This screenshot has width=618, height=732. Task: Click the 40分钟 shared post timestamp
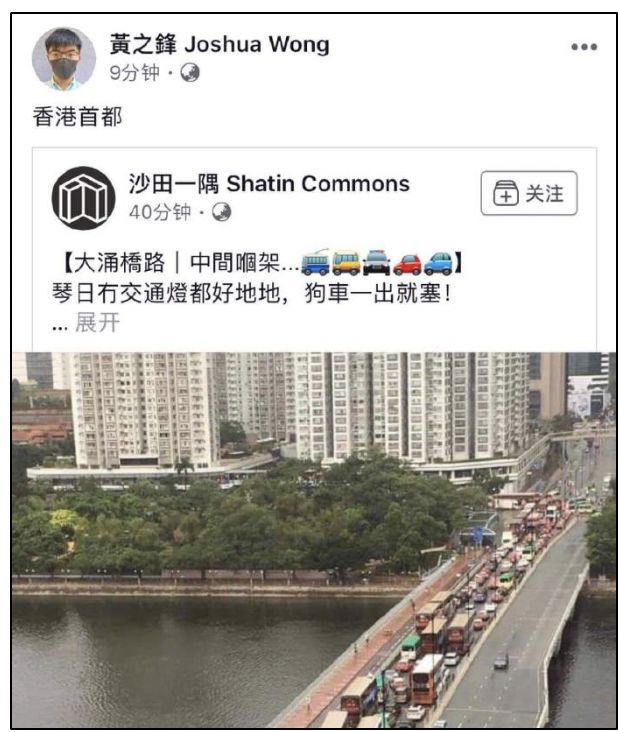[160, 212]
